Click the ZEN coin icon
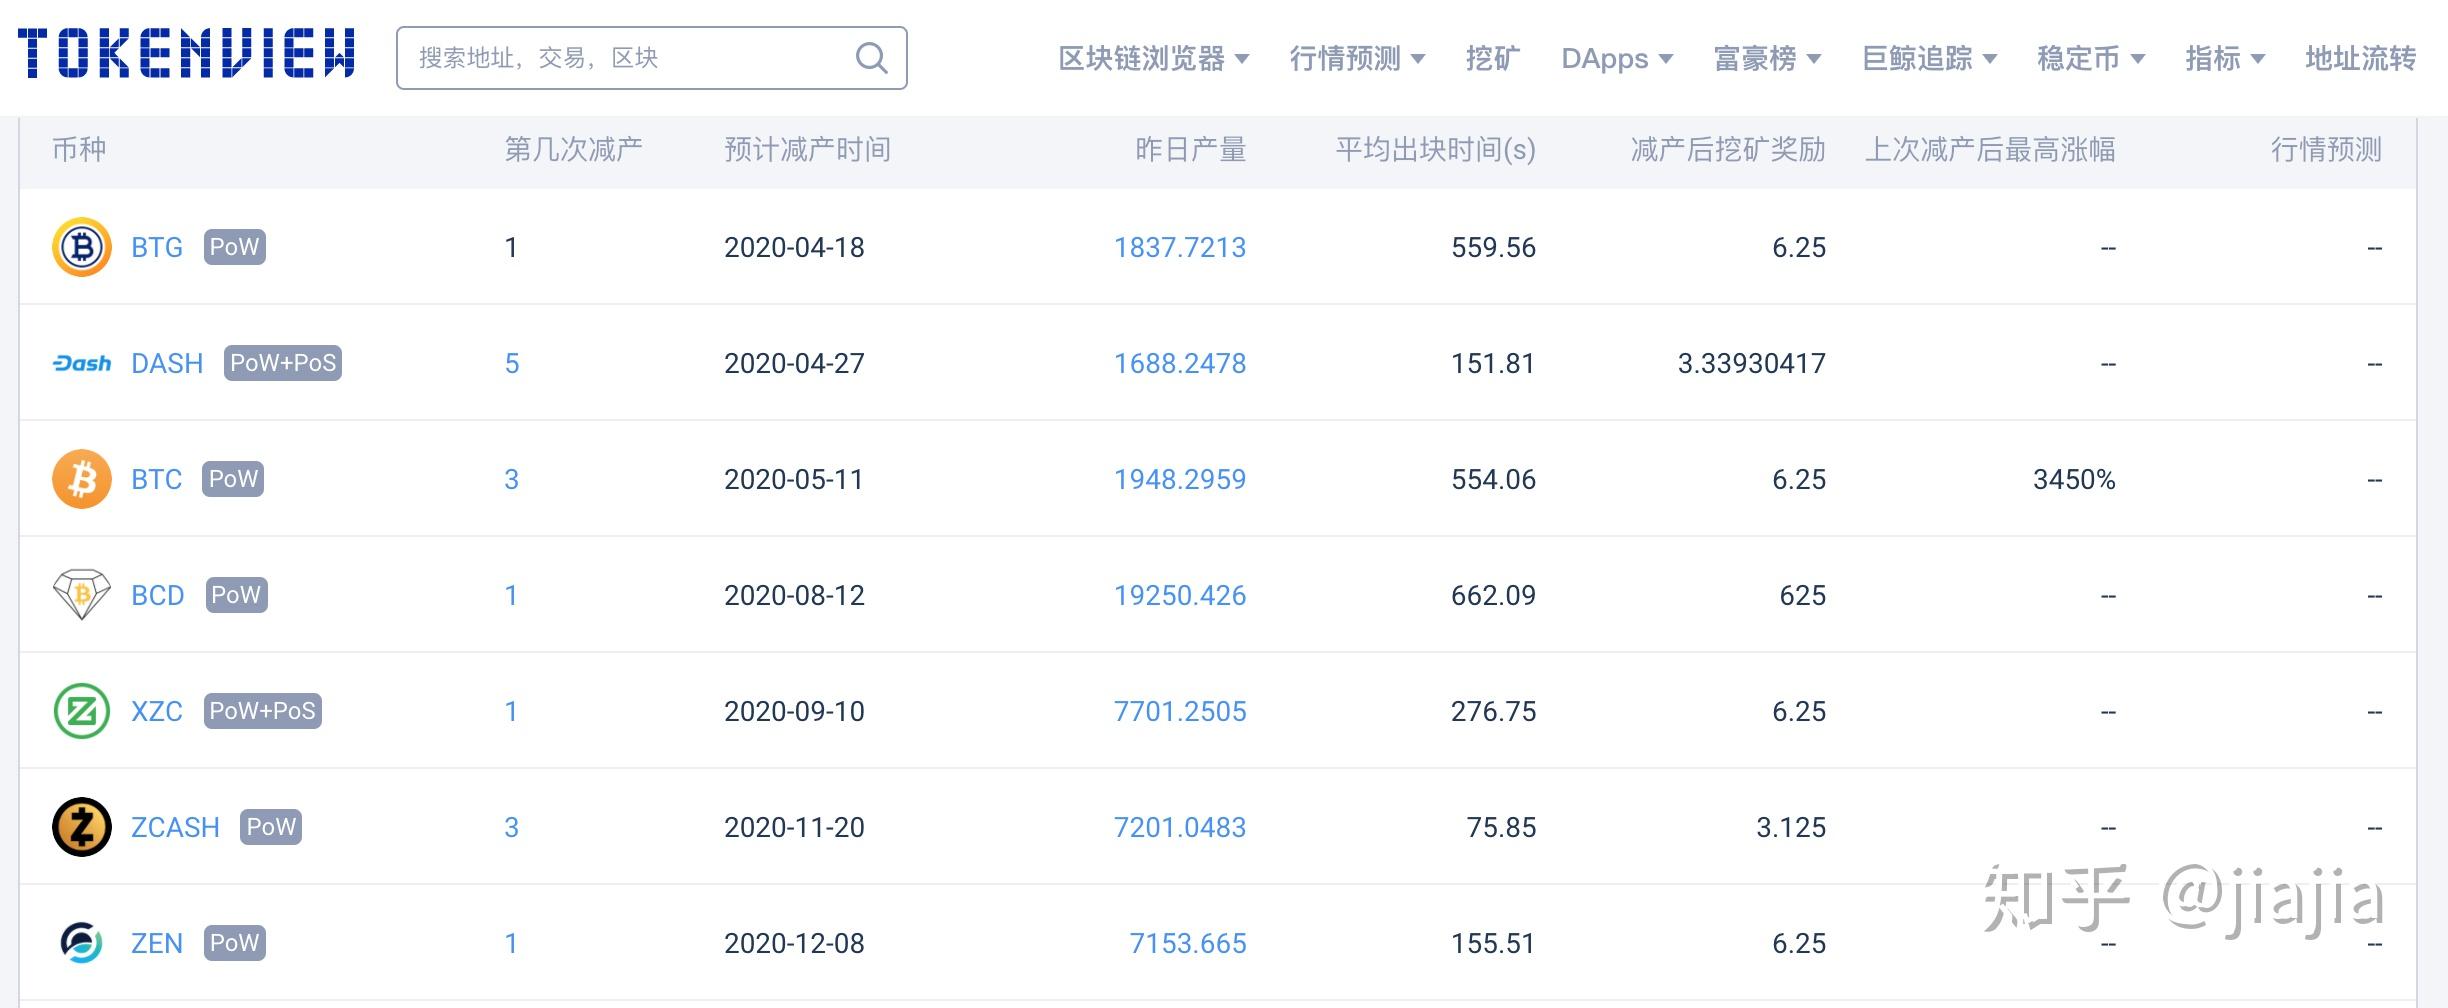 coord(81,943)
